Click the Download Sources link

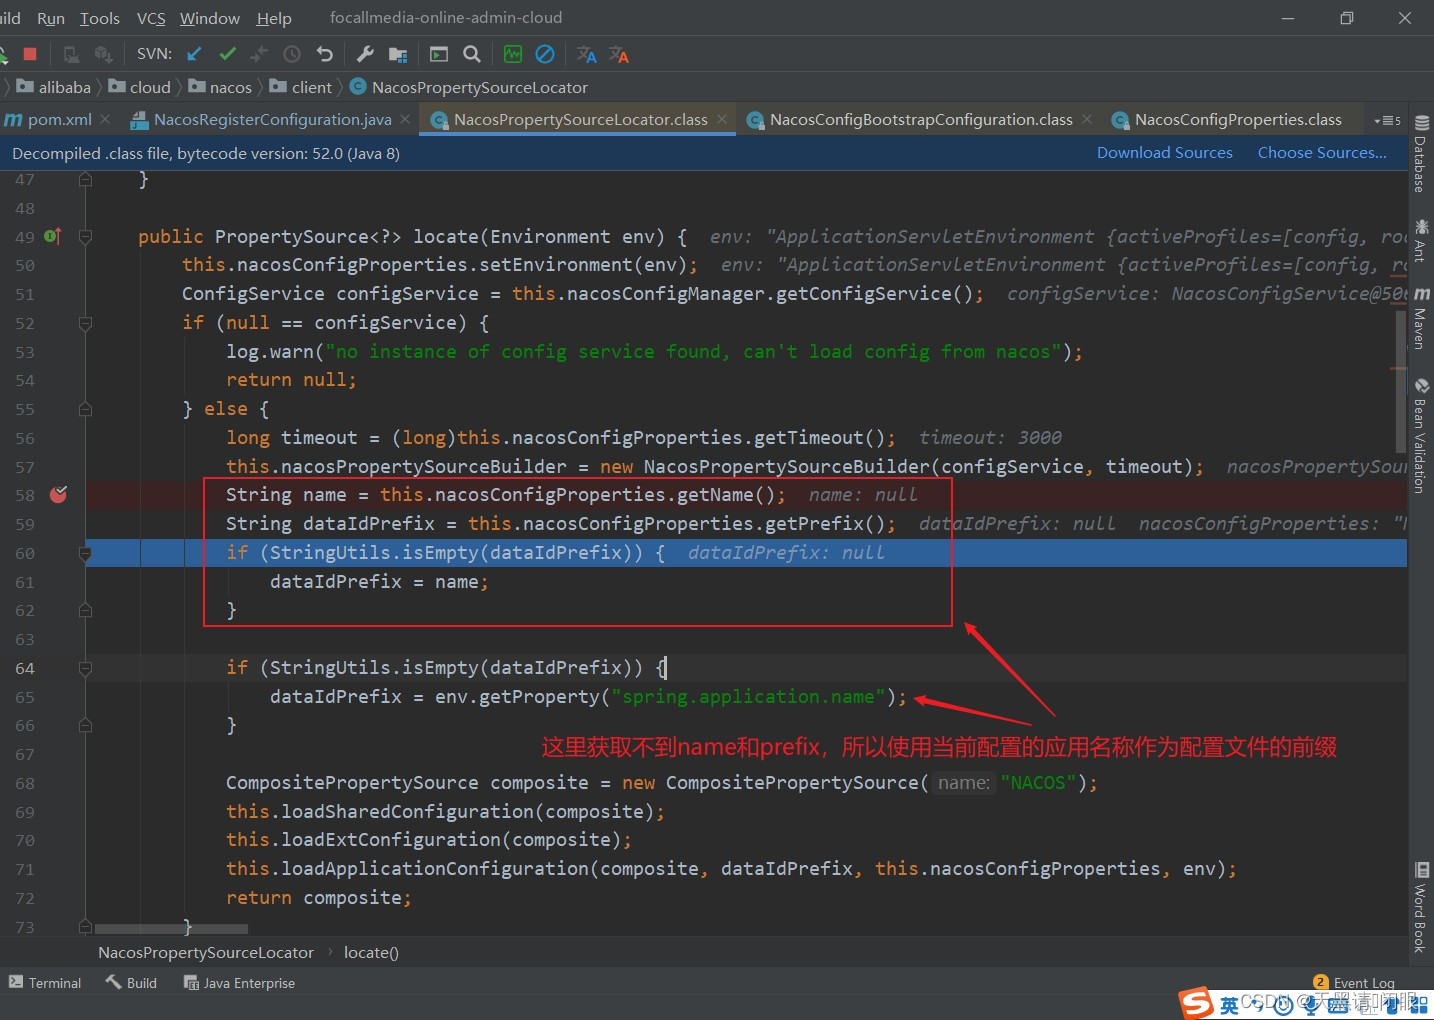1164,153
